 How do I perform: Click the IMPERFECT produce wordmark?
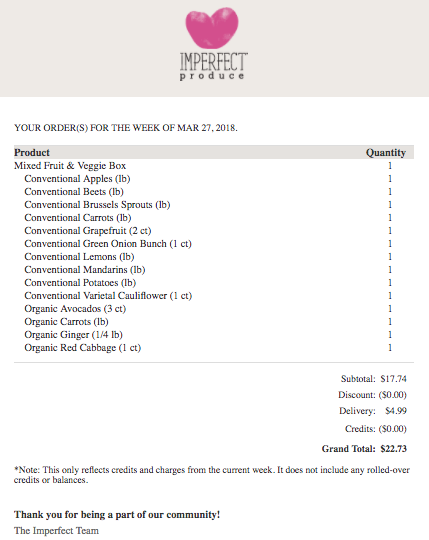pos(213,67)
